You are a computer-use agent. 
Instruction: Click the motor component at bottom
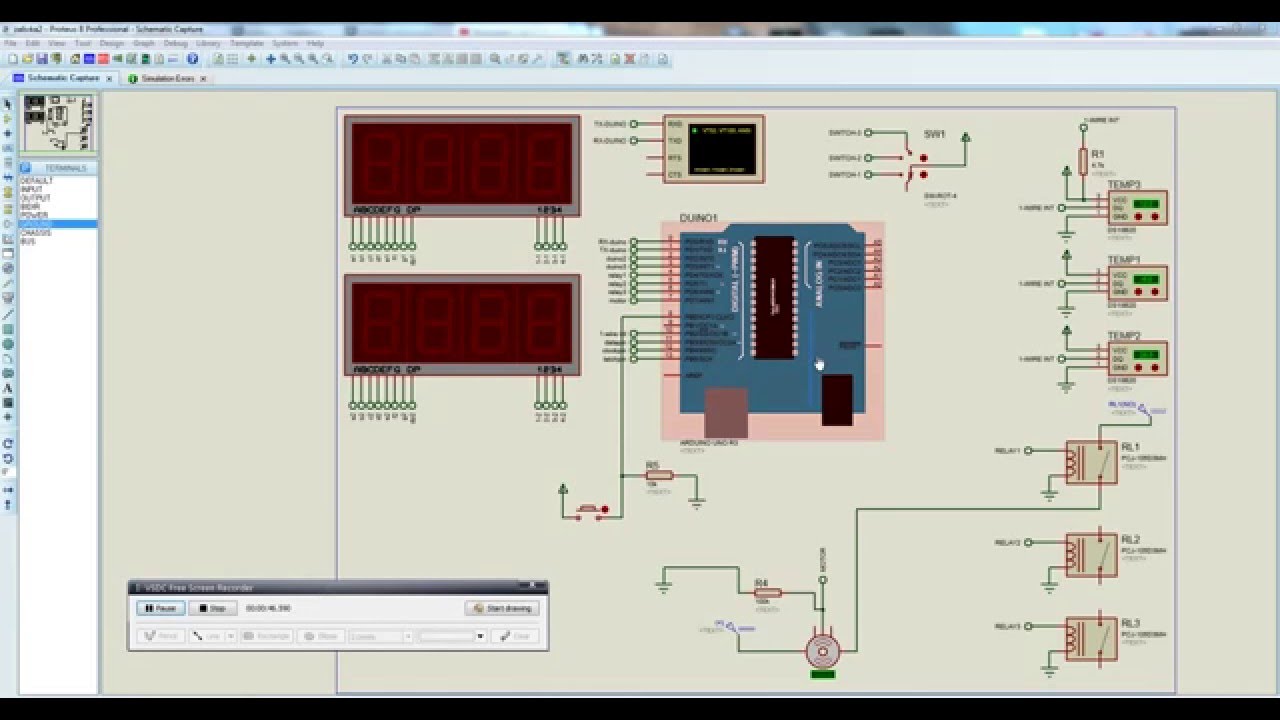tap(823, 652)
